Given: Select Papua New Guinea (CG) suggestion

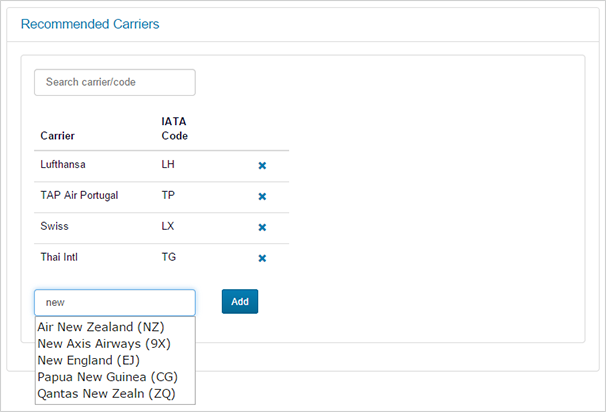Looking at the screenshot, I should click(x=107, y=377).
